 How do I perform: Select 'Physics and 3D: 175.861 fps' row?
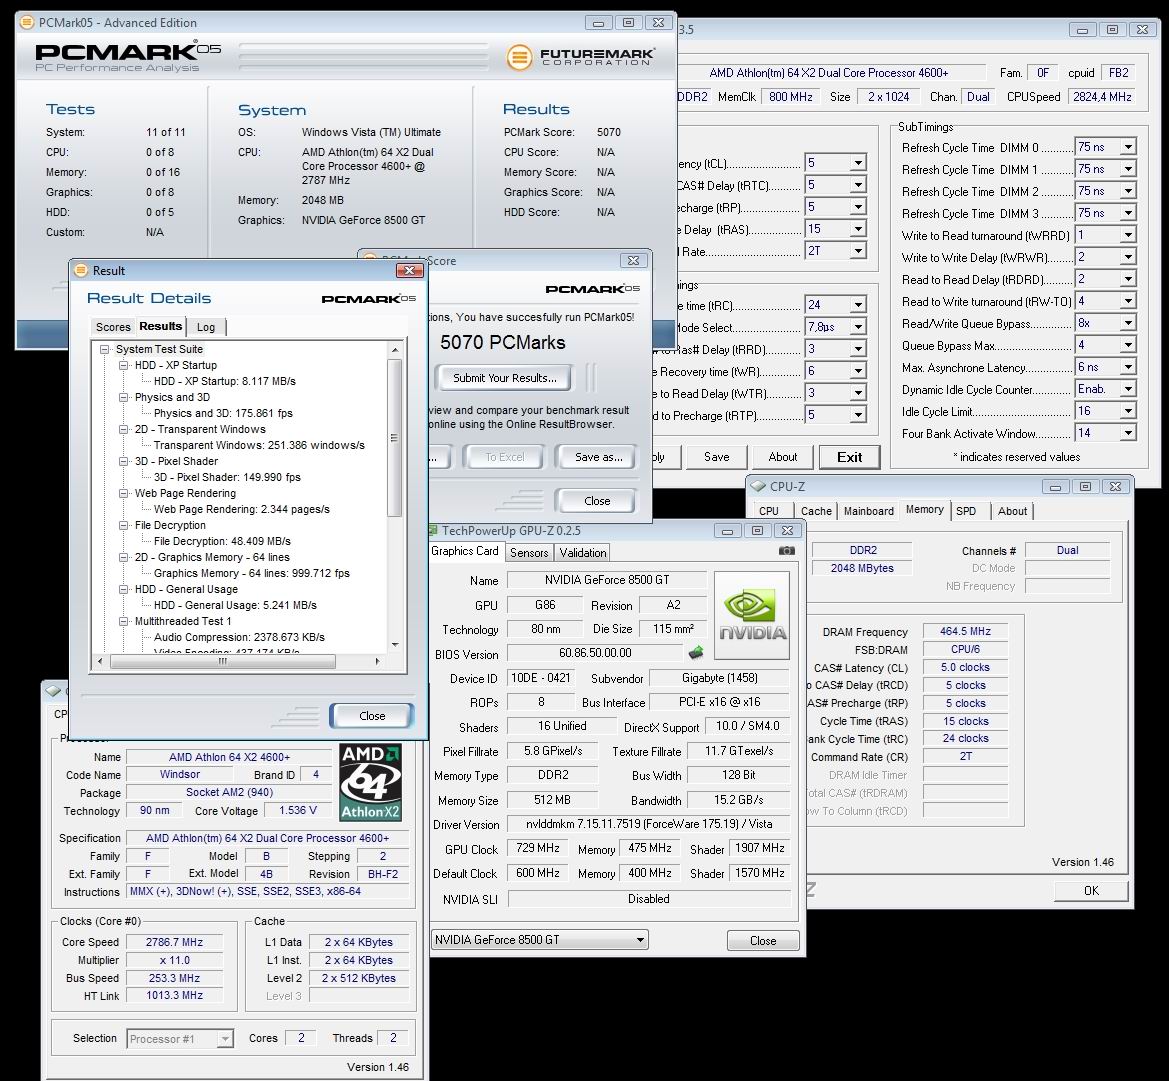(x=223, y=413)
